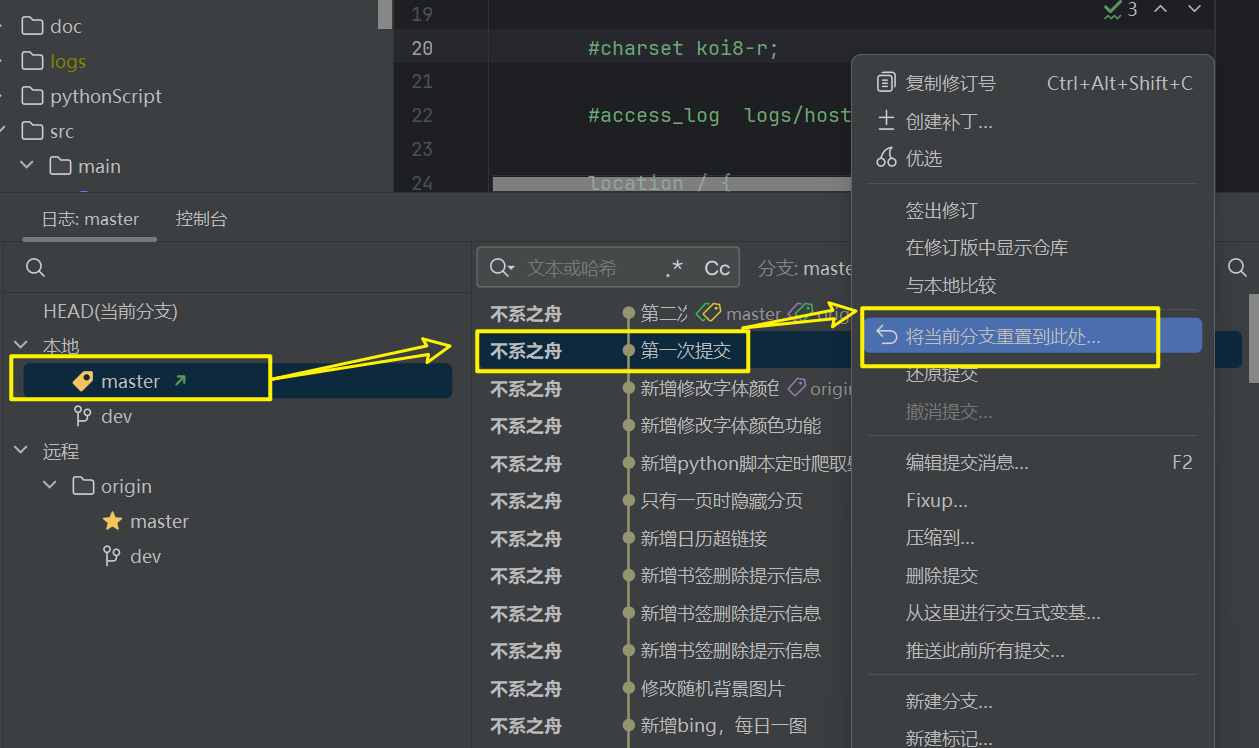The height and width of the screenshot is (748, 1259).
Task: Switch to the 控制台 tab
Action: coord(201,219)
